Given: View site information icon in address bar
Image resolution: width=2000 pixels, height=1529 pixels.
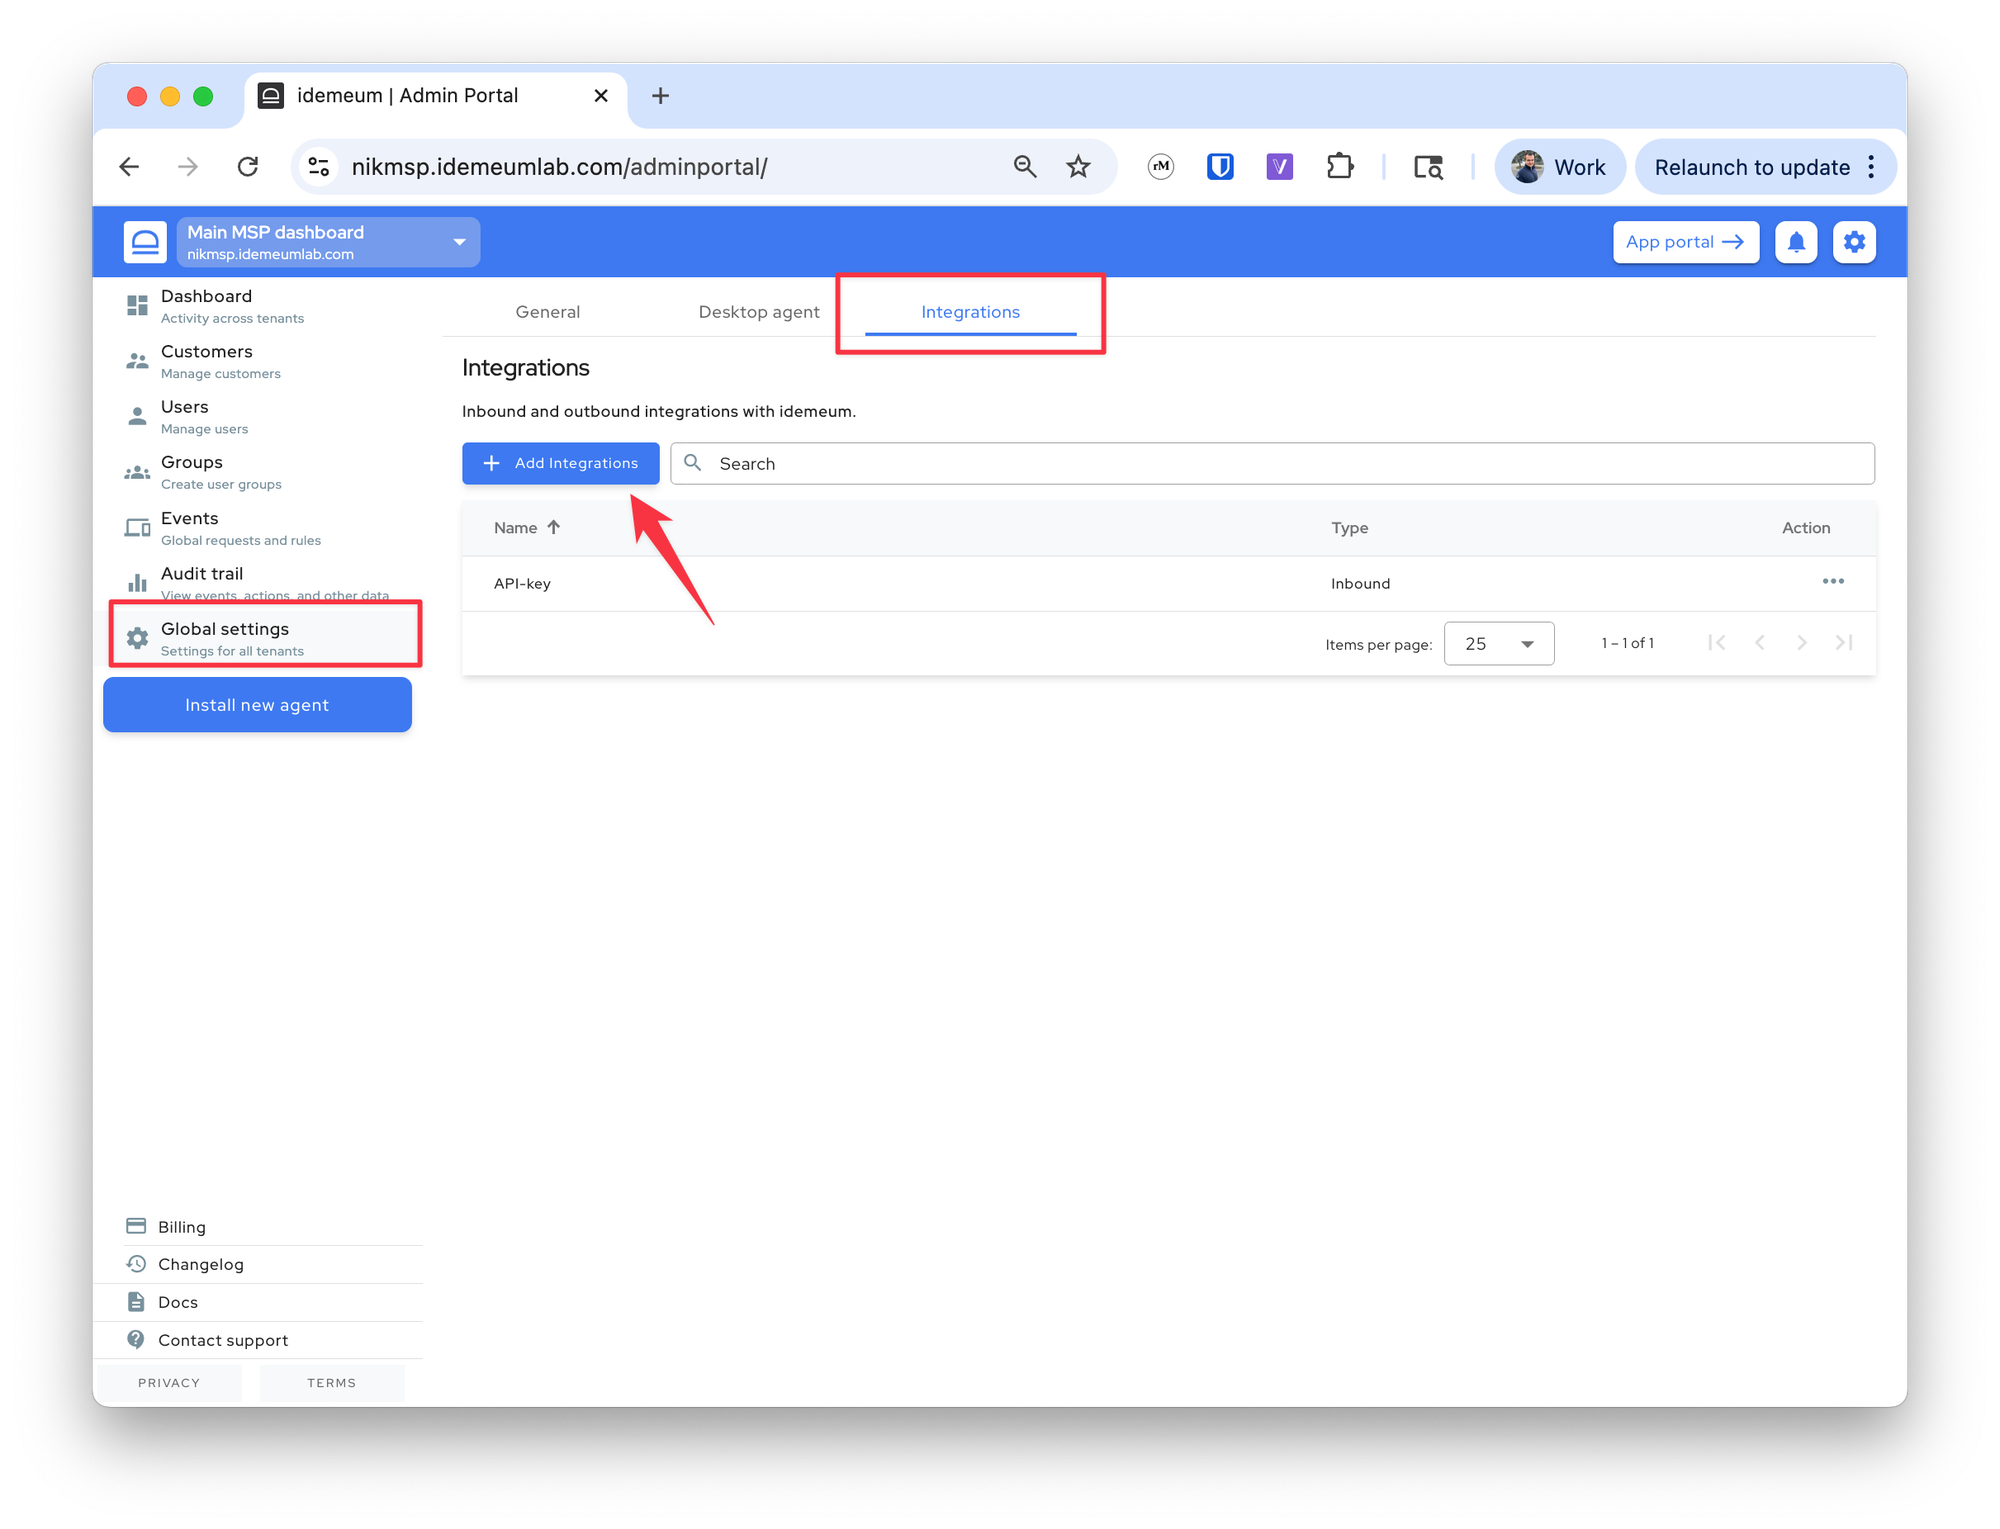Looking at the screenshot, I should [x=319, y=167].
